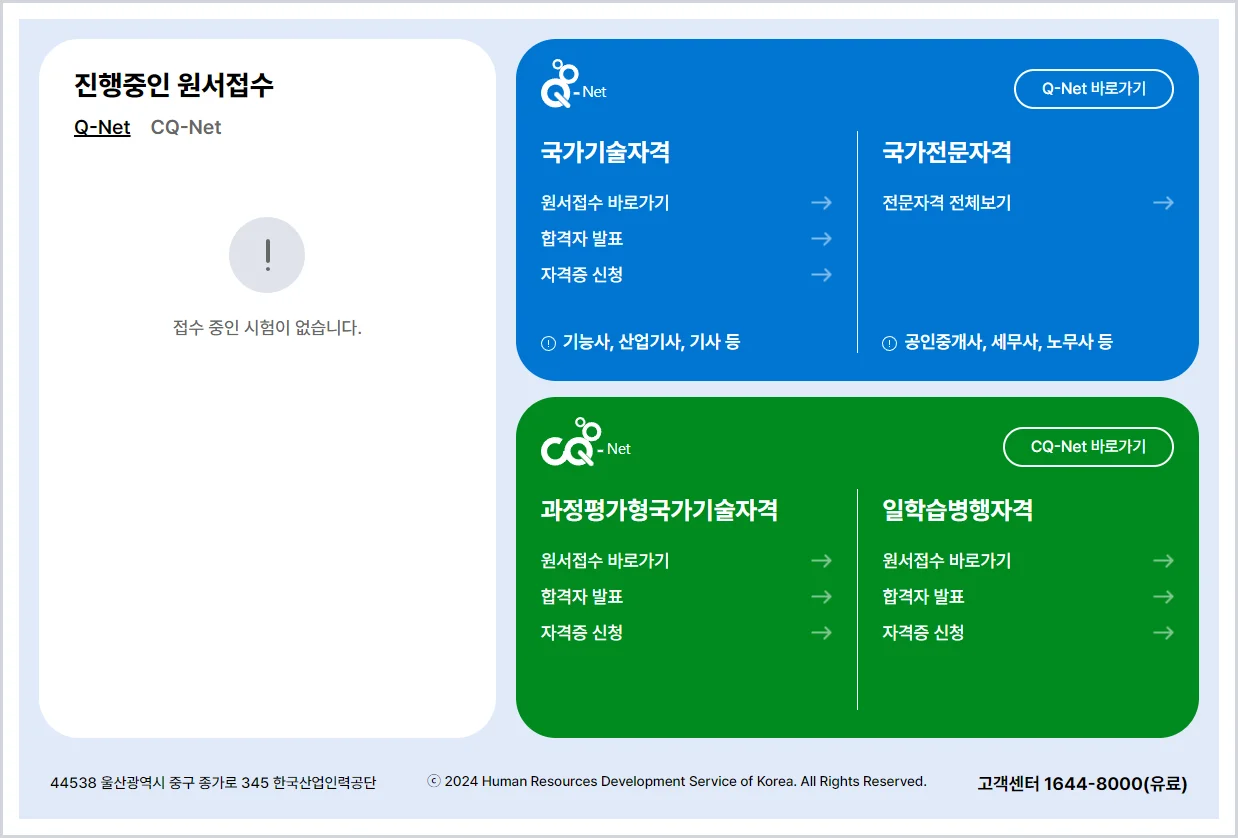
Task: Open 일학습병행자격 합격자 발표 link
Action: tap(923, 597)
